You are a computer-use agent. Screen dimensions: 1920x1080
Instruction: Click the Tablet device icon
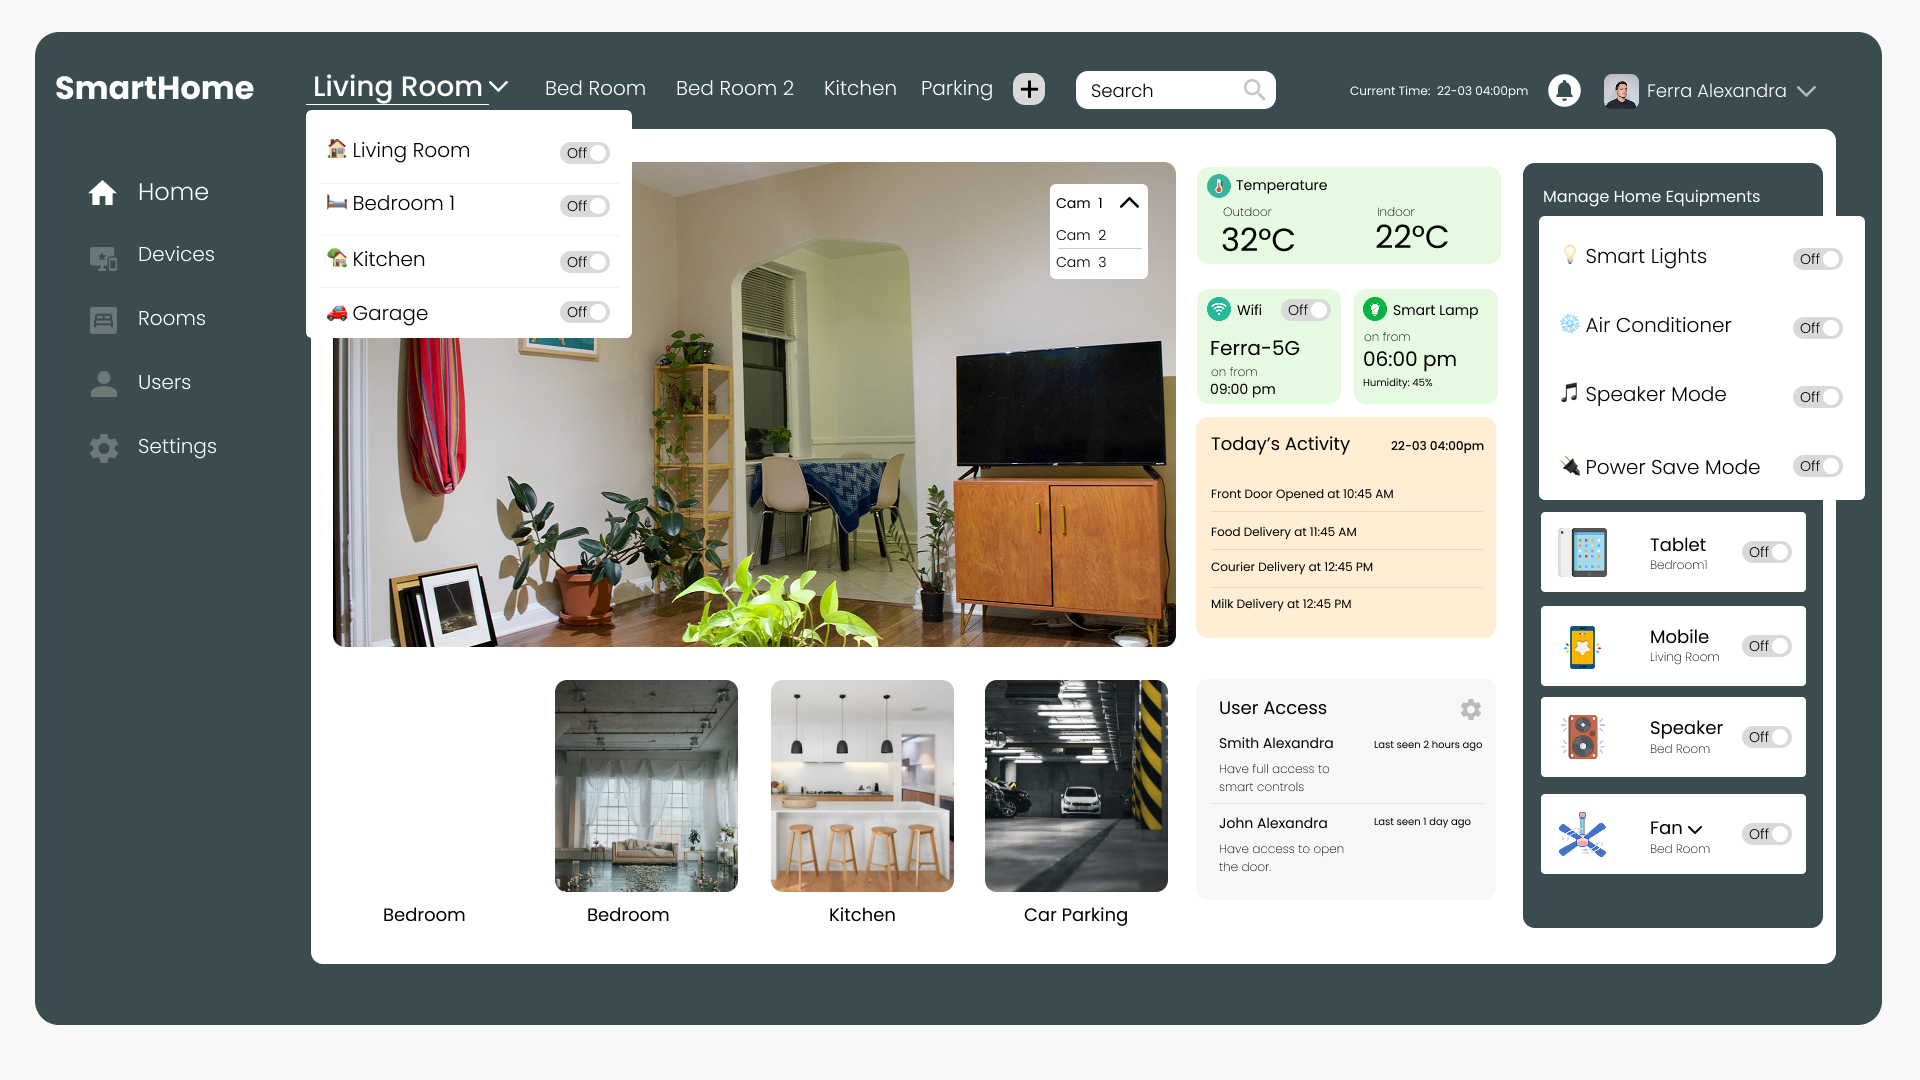tap(1583, 552)
